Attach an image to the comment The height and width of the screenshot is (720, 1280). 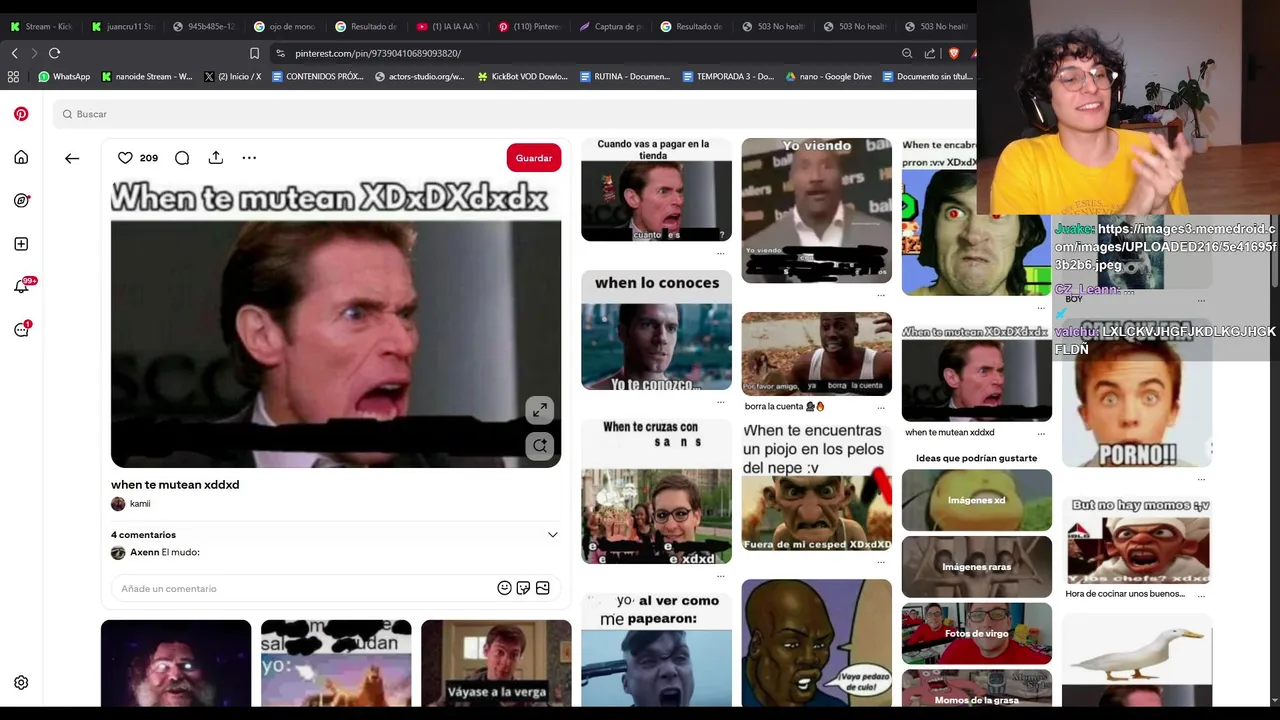click(x=543, y=588)
